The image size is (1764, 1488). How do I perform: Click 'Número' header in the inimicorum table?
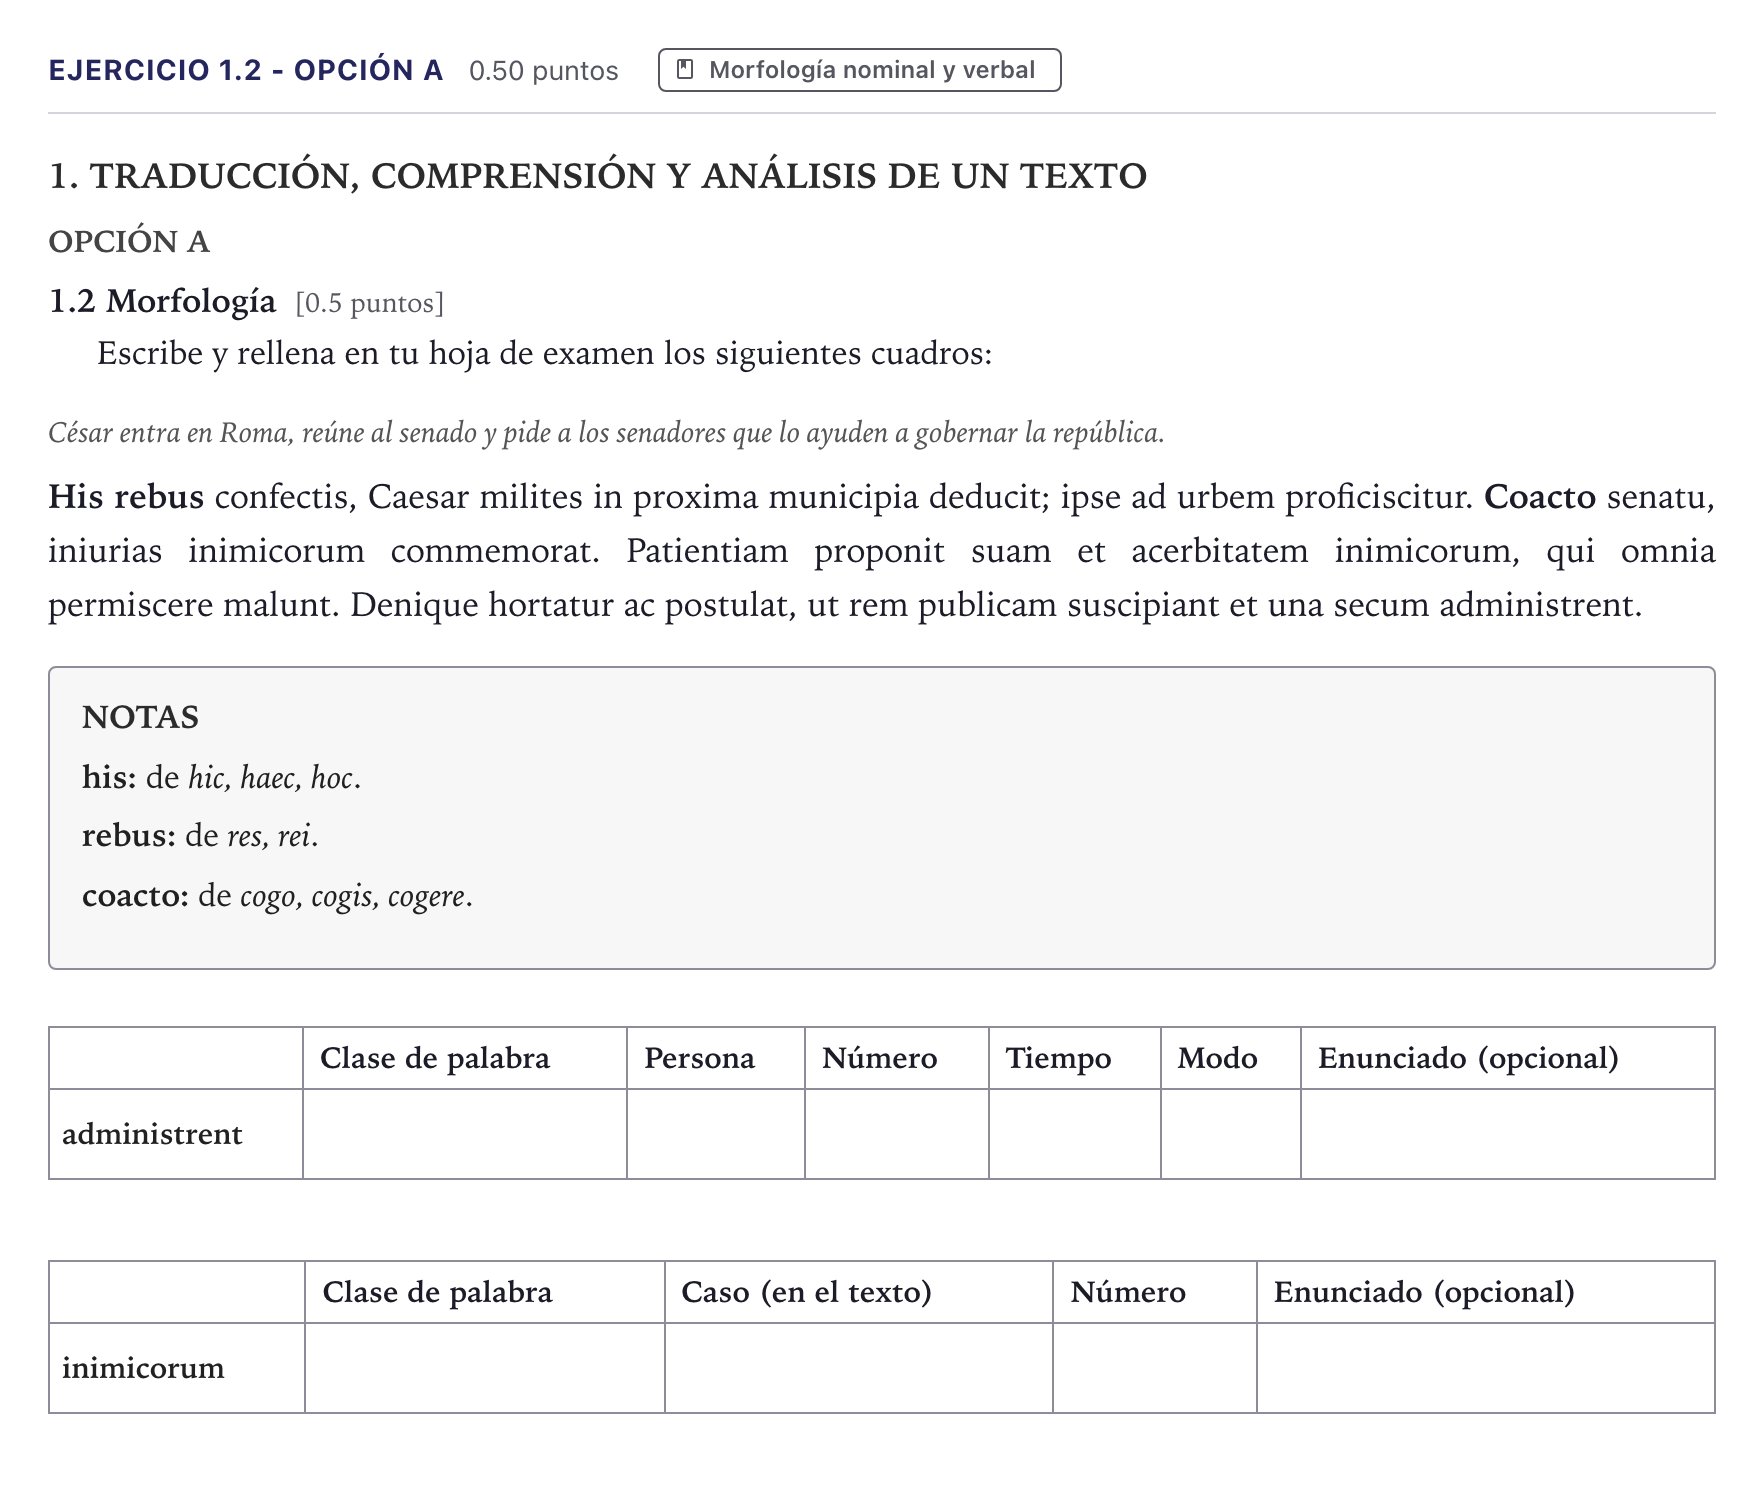pyautogui.click(x=1155, y=1292)
